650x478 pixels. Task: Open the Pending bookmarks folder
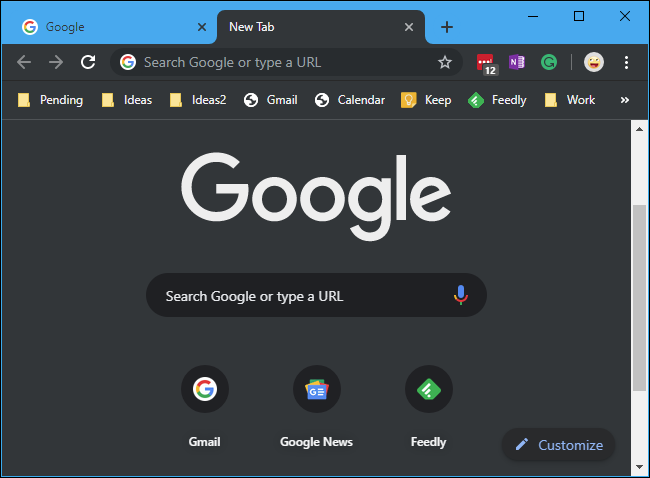[50, 100]
